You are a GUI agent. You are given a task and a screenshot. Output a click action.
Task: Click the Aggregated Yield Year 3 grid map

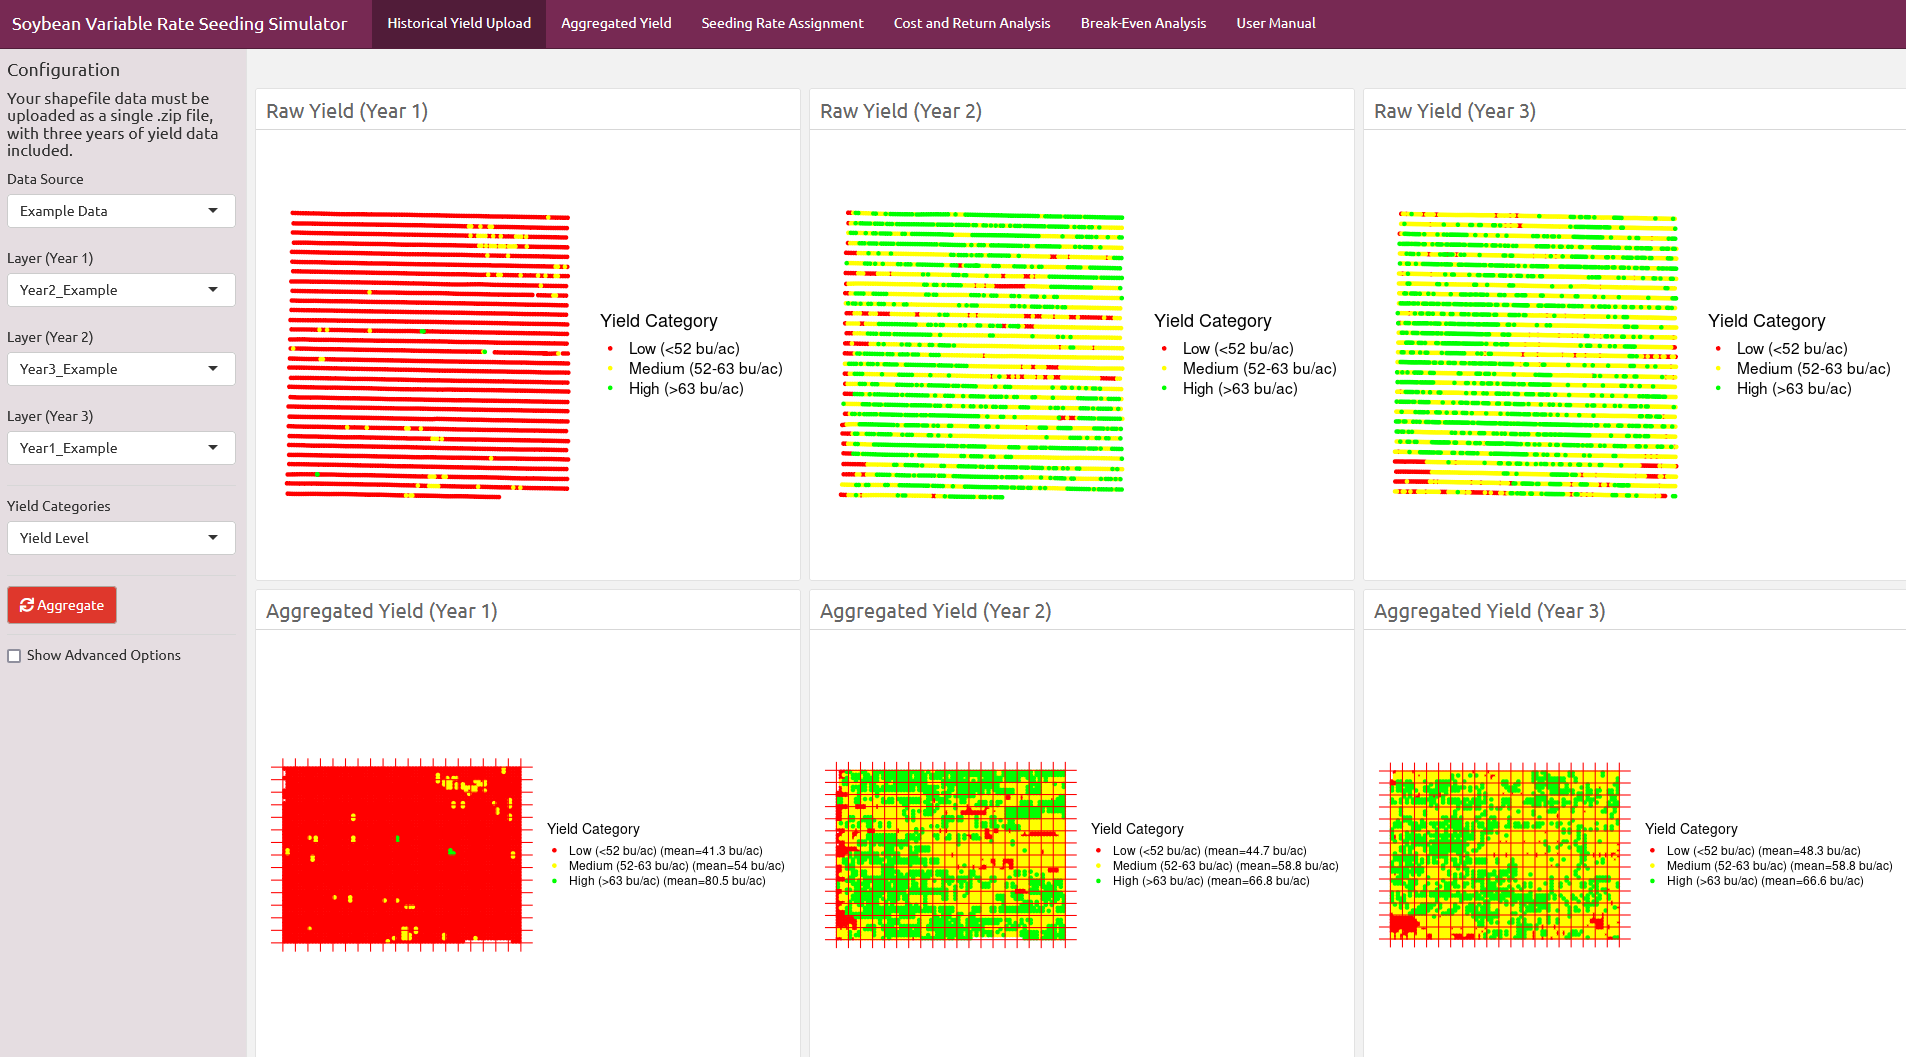pos(1504,855)
